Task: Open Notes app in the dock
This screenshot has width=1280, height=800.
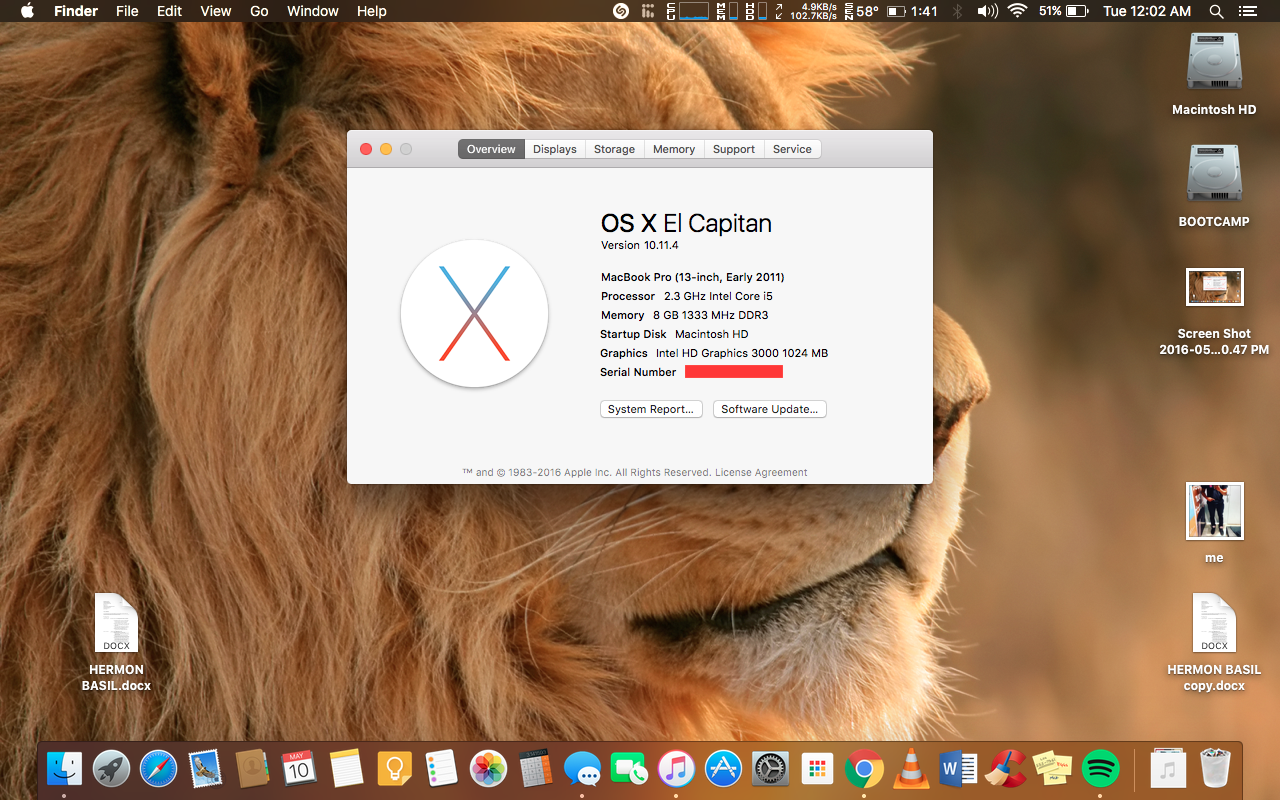Action: click(346, 768)
